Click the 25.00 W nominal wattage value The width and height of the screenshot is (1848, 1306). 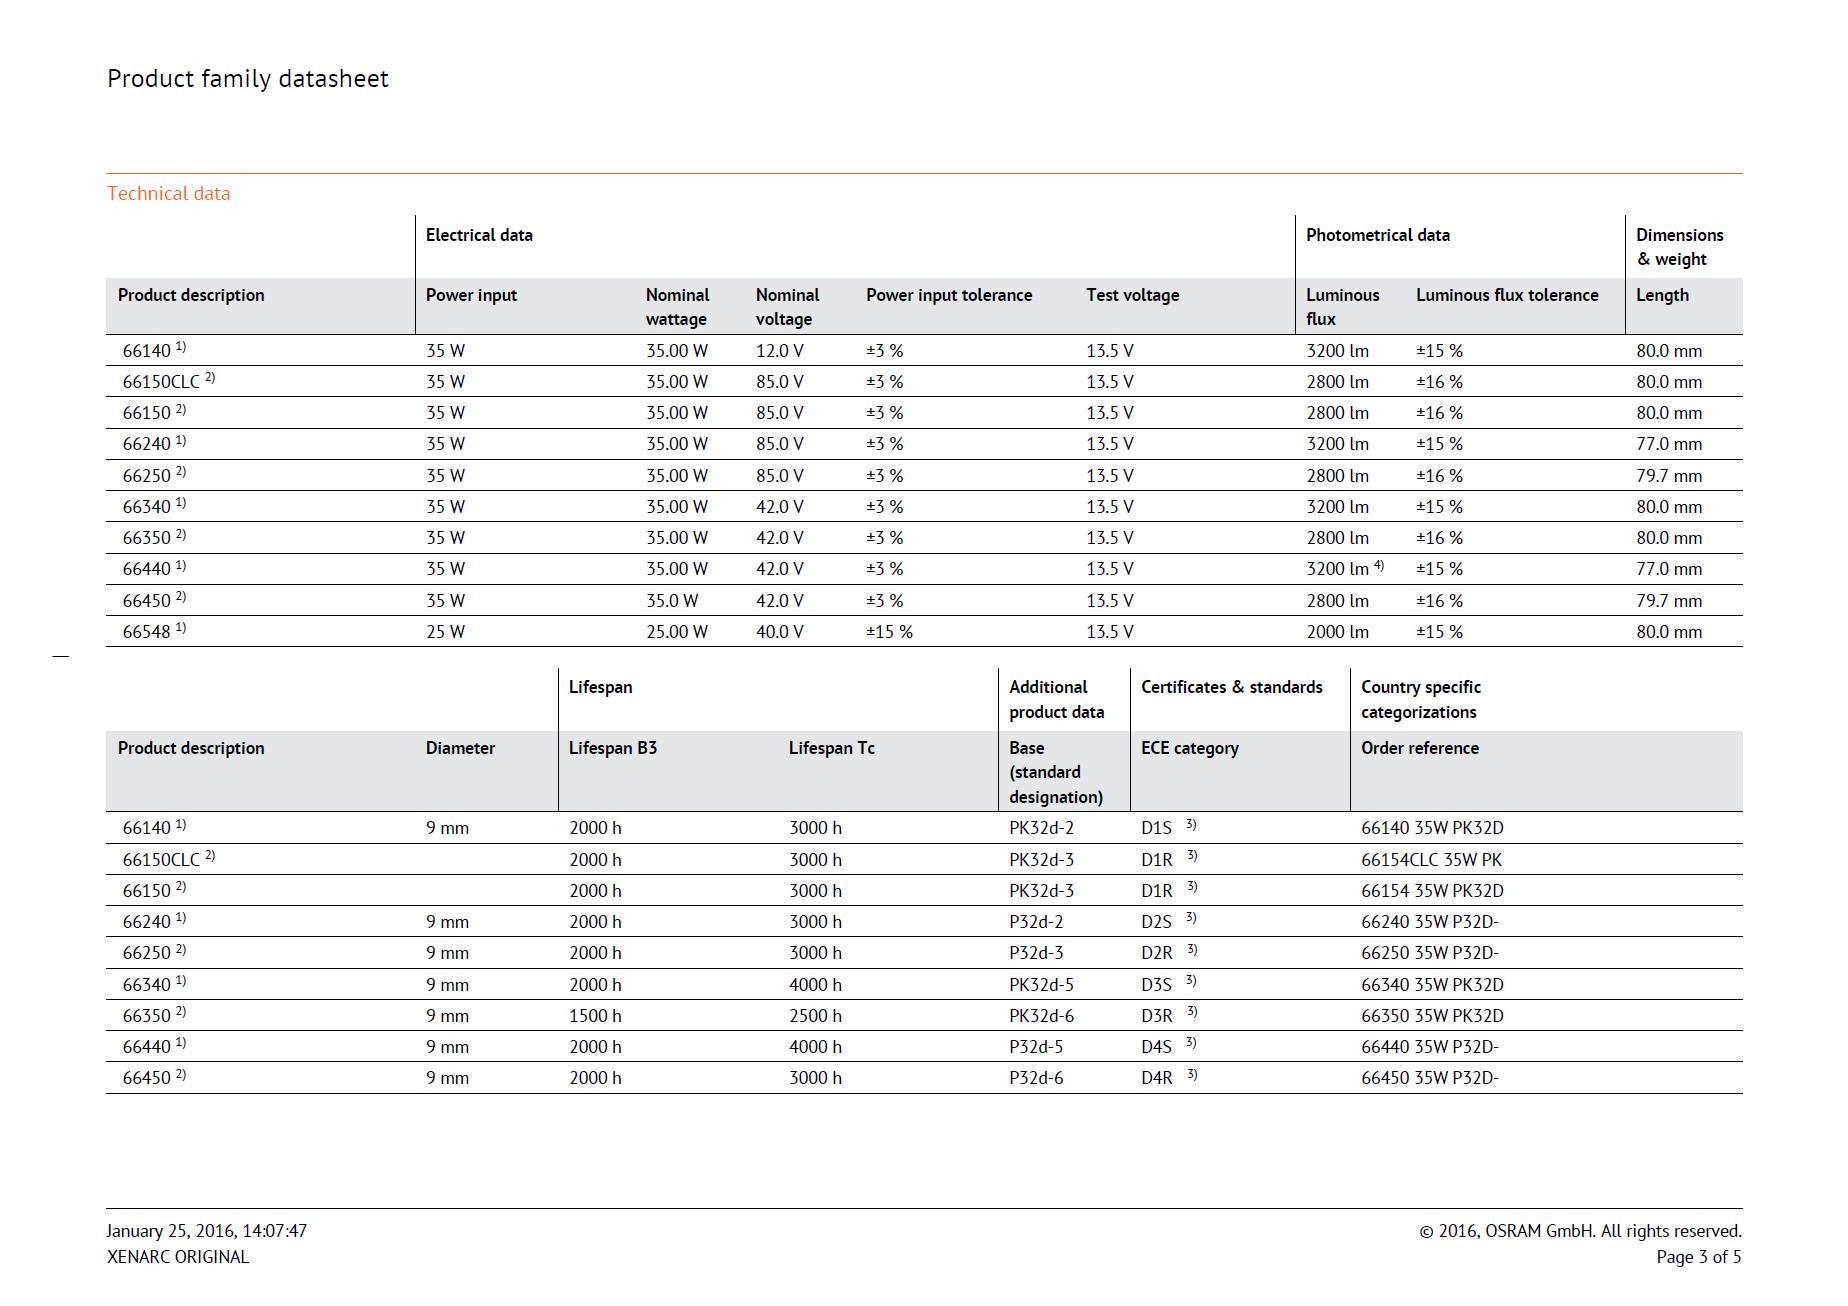[x=677, y=632]
